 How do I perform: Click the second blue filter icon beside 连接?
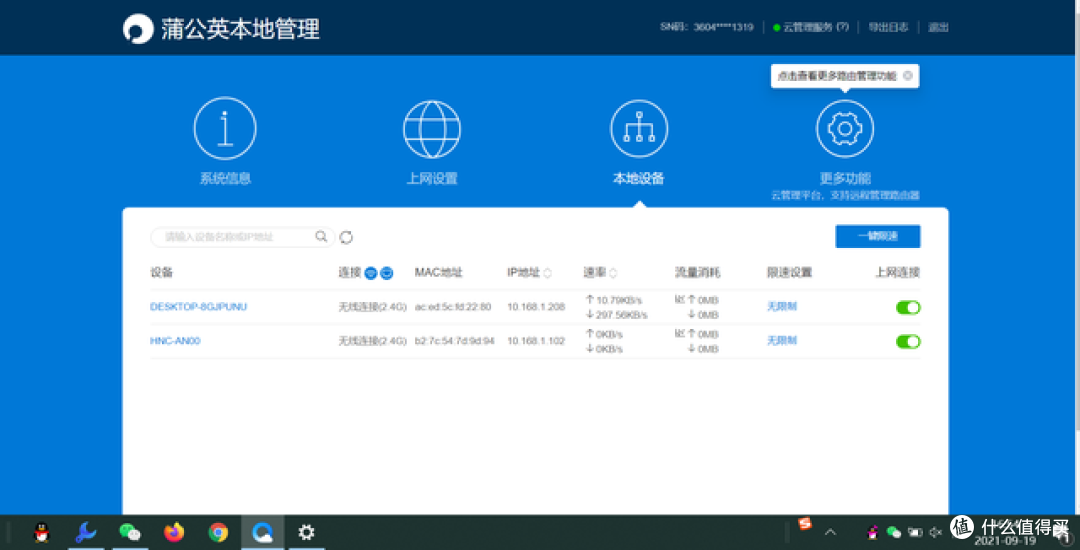[386, 273]
